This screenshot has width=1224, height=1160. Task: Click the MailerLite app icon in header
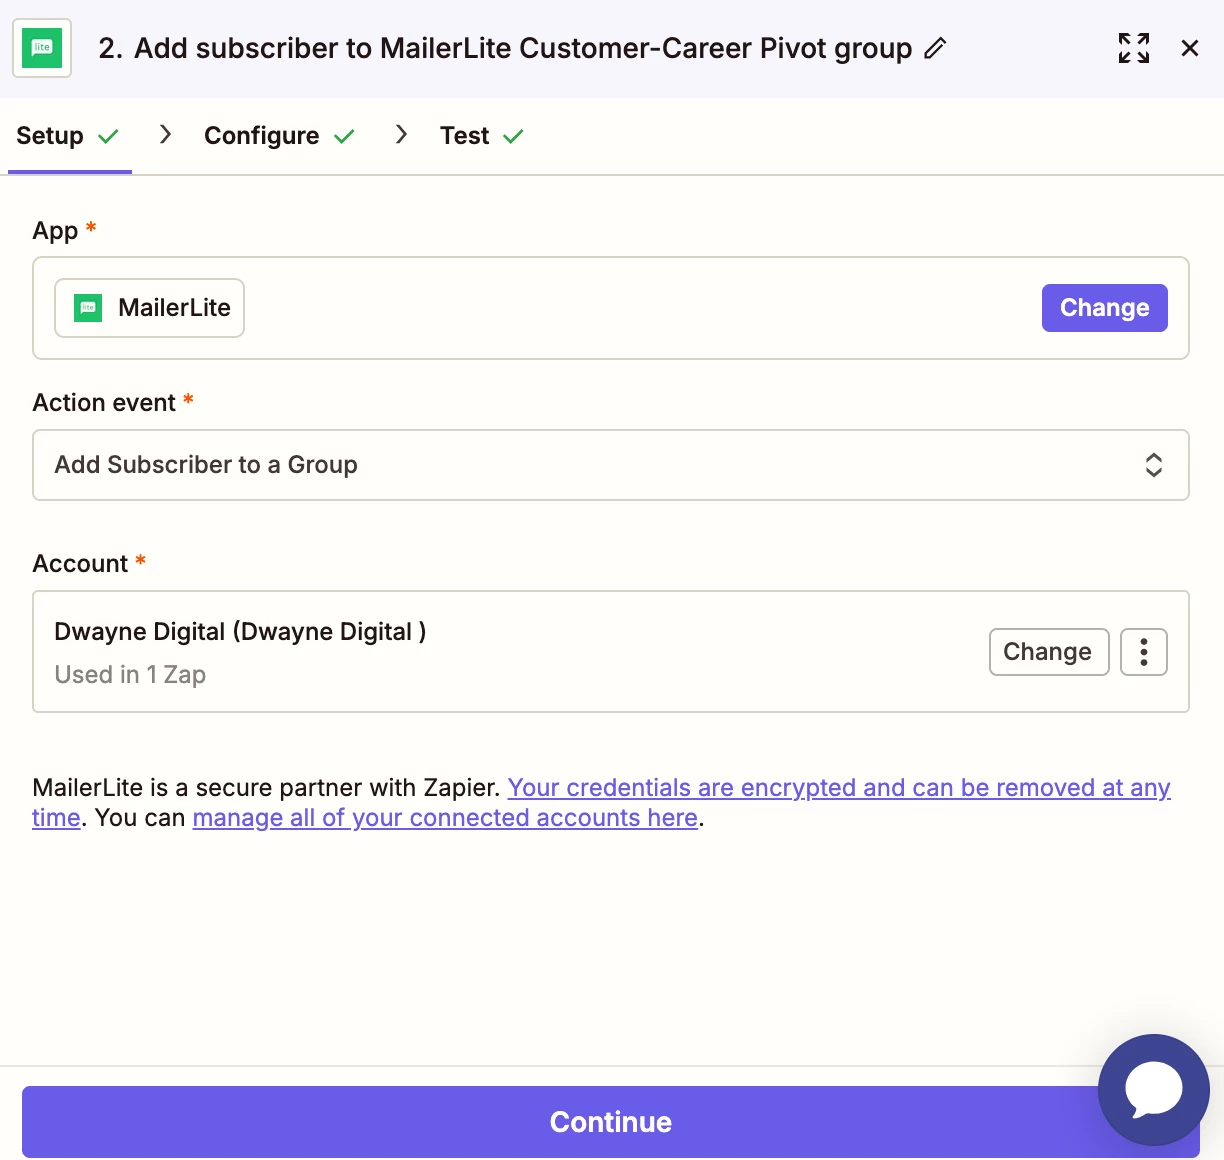click(x=42, y=48)
